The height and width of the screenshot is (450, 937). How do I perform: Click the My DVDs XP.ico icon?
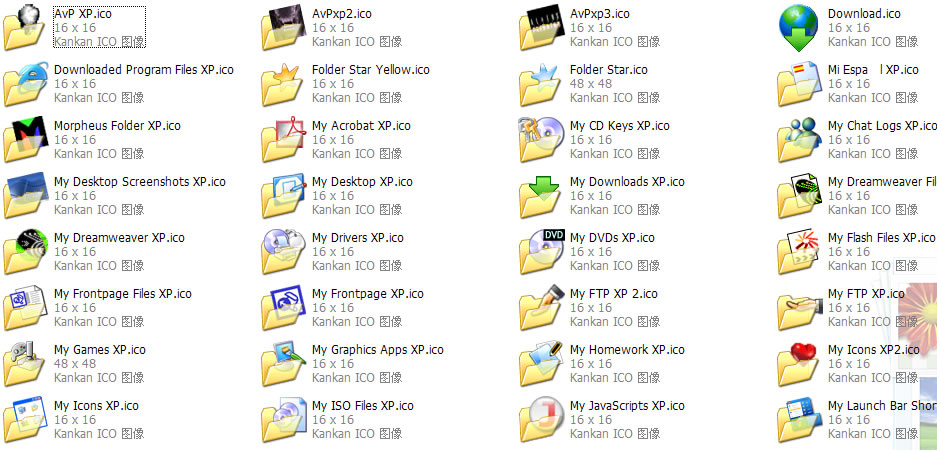coord(541,251)
